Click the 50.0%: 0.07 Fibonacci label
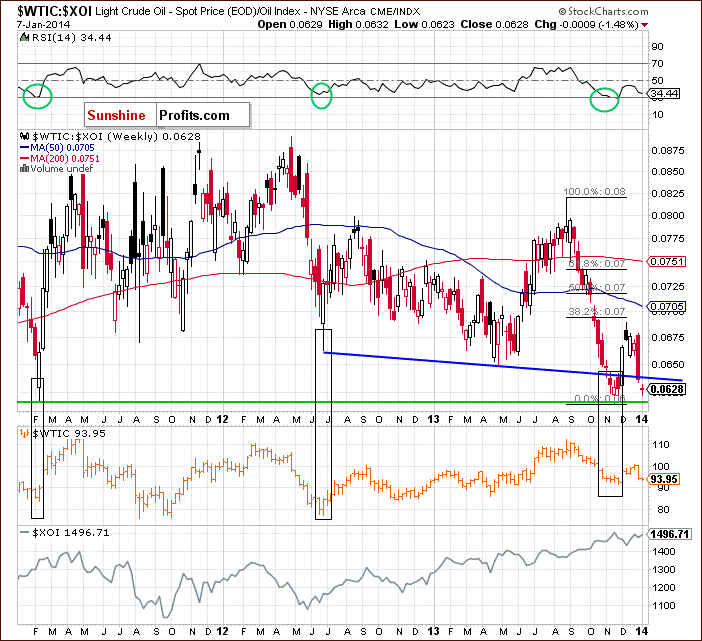 tap(597, 287)
